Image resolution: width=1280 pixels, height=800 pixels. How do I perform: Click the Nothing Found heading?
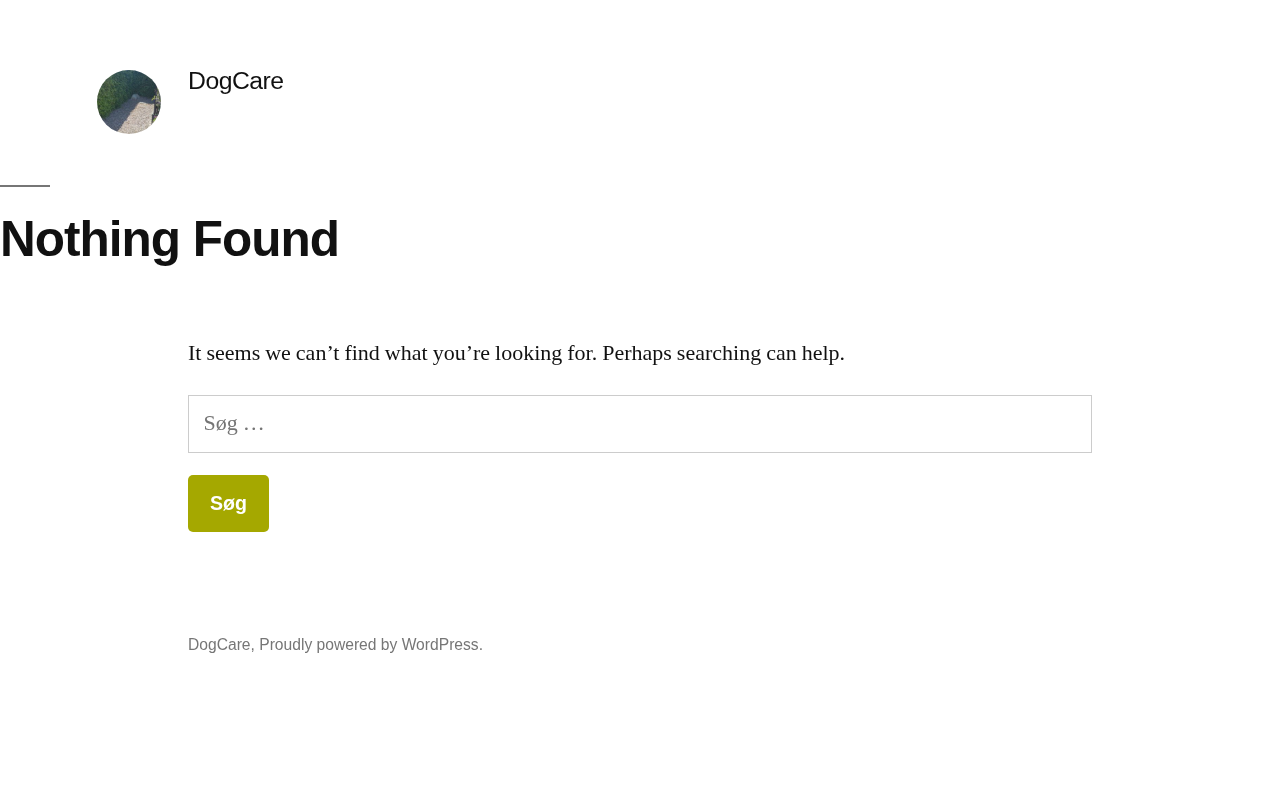[x=169, y=239]
